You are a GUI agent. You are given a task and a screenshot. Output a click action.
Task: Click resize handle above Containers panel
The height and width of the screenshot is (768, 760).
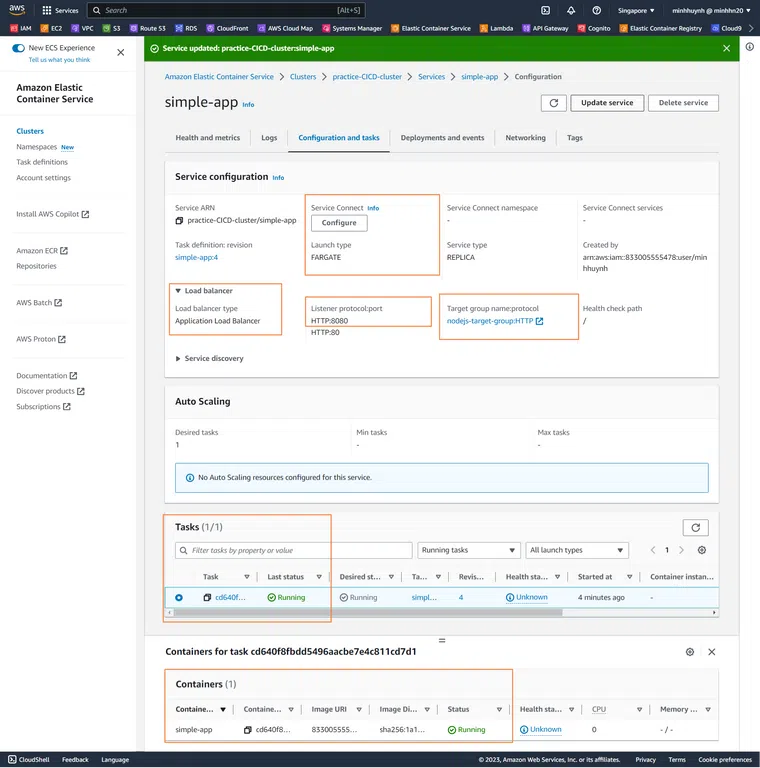[x=442, y=641]
